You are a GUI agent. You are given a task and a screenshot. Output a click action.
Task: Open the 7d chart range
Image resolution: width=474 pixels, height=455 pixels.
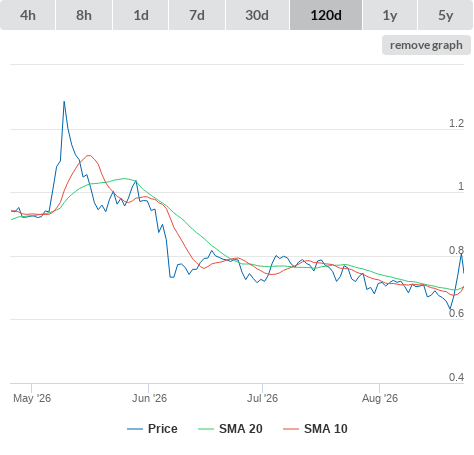pyautogui.click(x=197, y=15)
